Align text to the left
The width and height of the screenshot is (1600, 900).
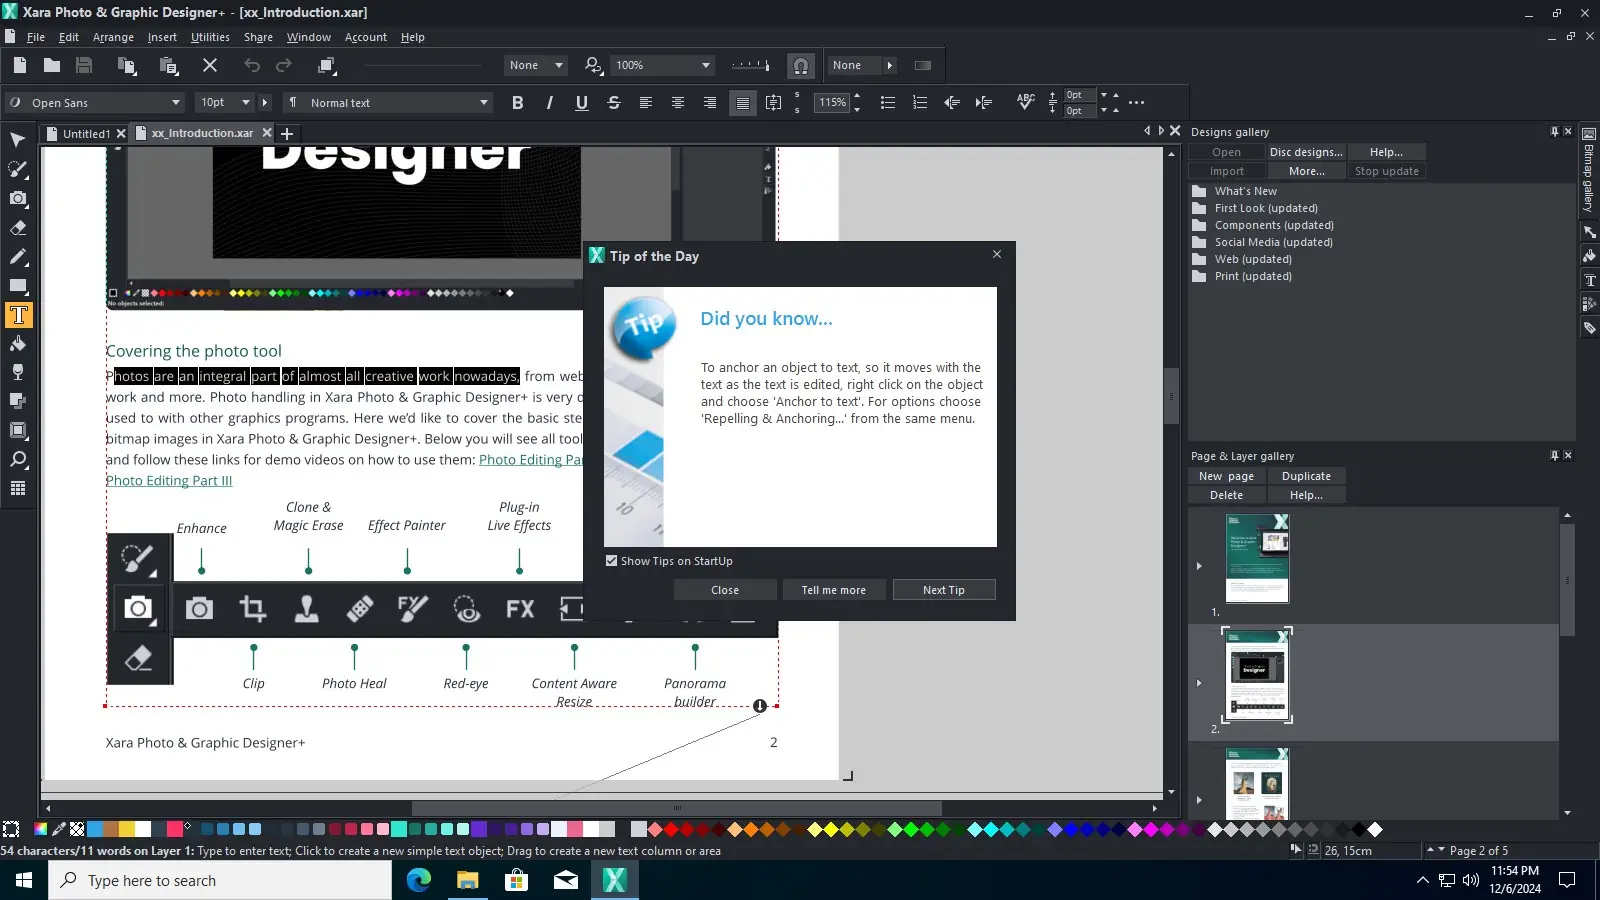[x=646, y=103]
